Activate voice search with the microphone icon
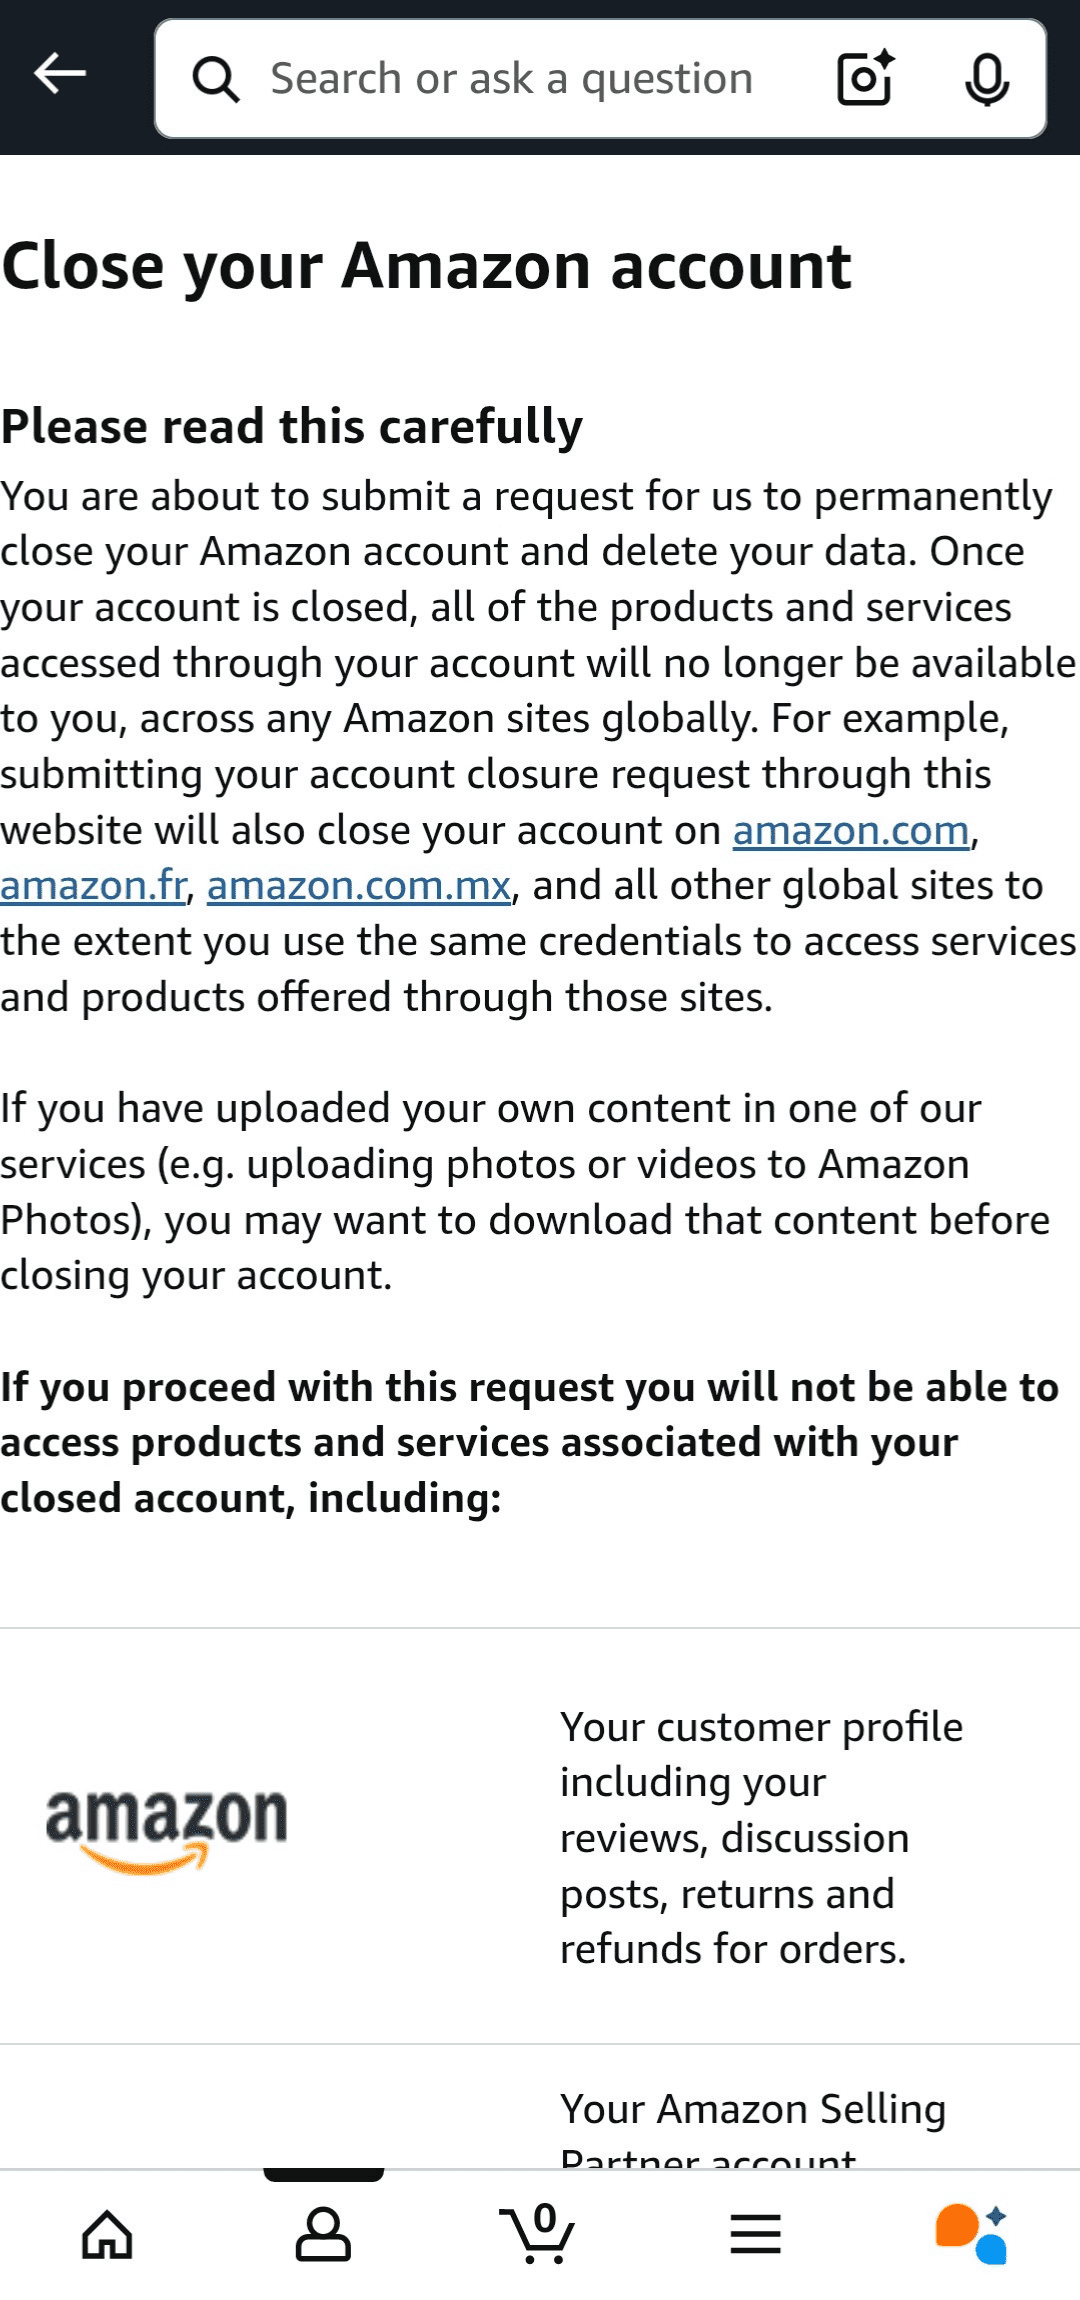Viewport: 1080px width, 2300px height. tap(985, 81)
